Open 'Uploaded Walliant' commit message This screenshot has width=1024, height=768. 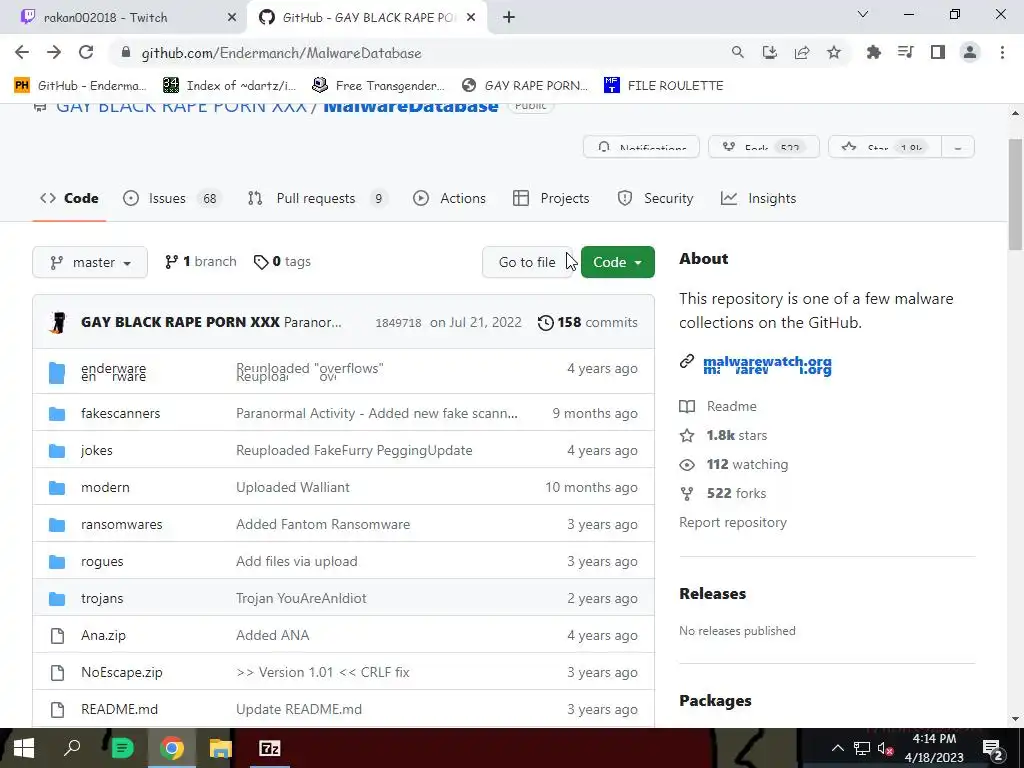point(293,488)
